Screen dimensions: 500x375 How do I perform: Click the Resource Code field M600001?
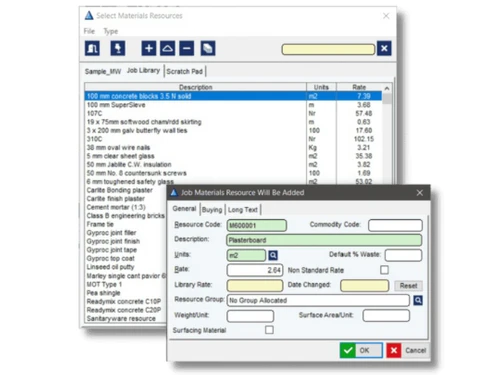tap(257, 225)
